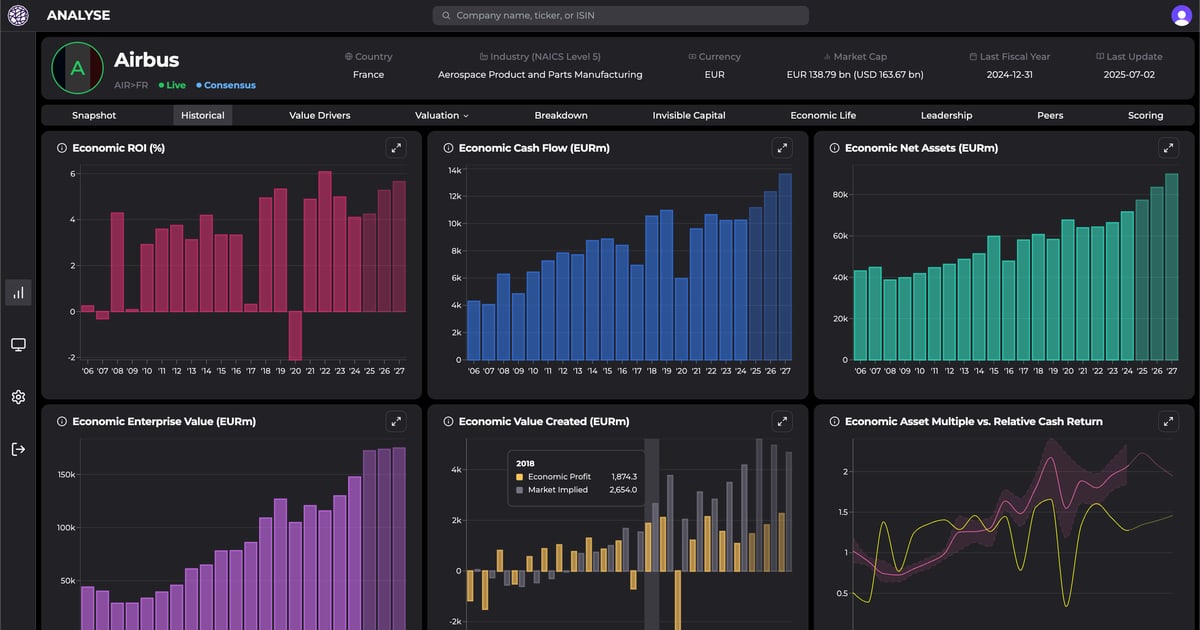Click the gray Market Implied legend swatch
The height and width of the screenshot is (630, 1200).
click(x=519, y=490)
